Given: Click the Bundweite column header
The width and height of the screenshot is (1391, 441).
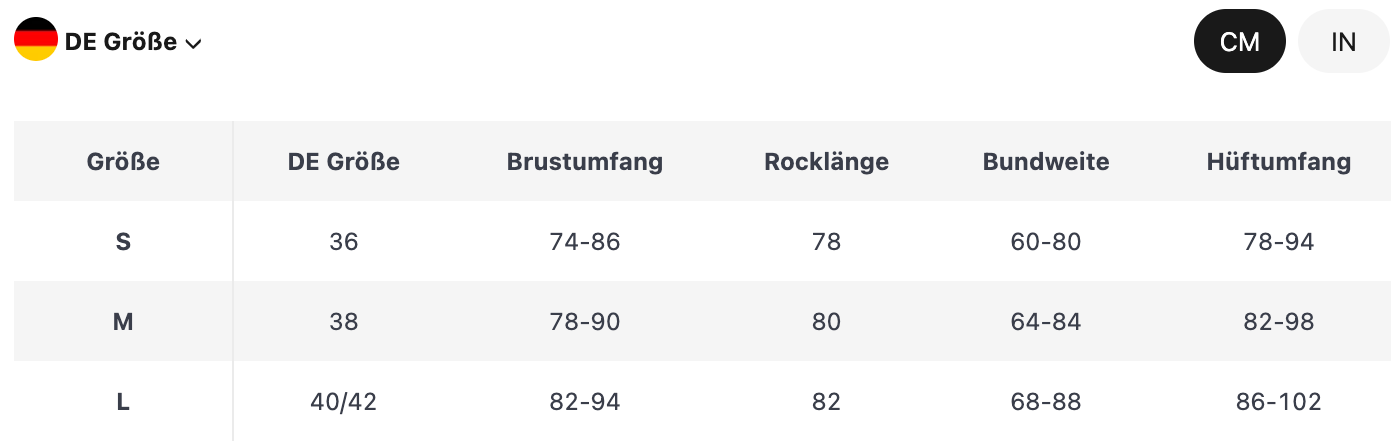Looking at the screenshot, I should point(1046,161).
